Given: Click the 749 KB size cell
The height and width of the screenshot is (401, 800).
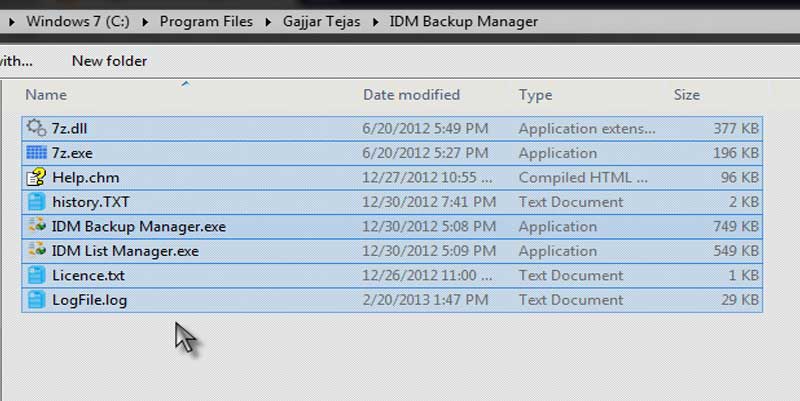Looking at the screenshot, I should point(736,227).
